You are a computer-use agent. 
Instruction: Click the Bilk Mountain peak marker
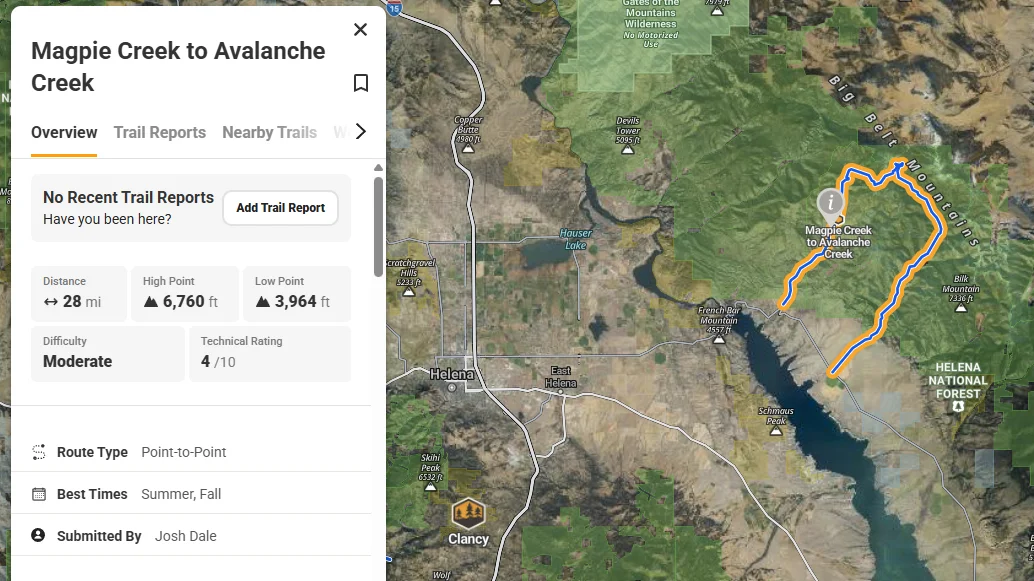pos(961,307)
